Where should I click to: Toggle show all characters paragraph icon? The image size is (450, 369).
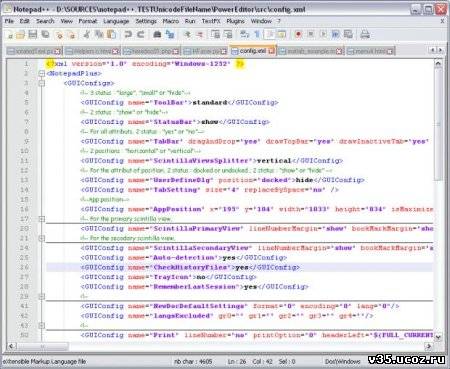coord(257,34)
